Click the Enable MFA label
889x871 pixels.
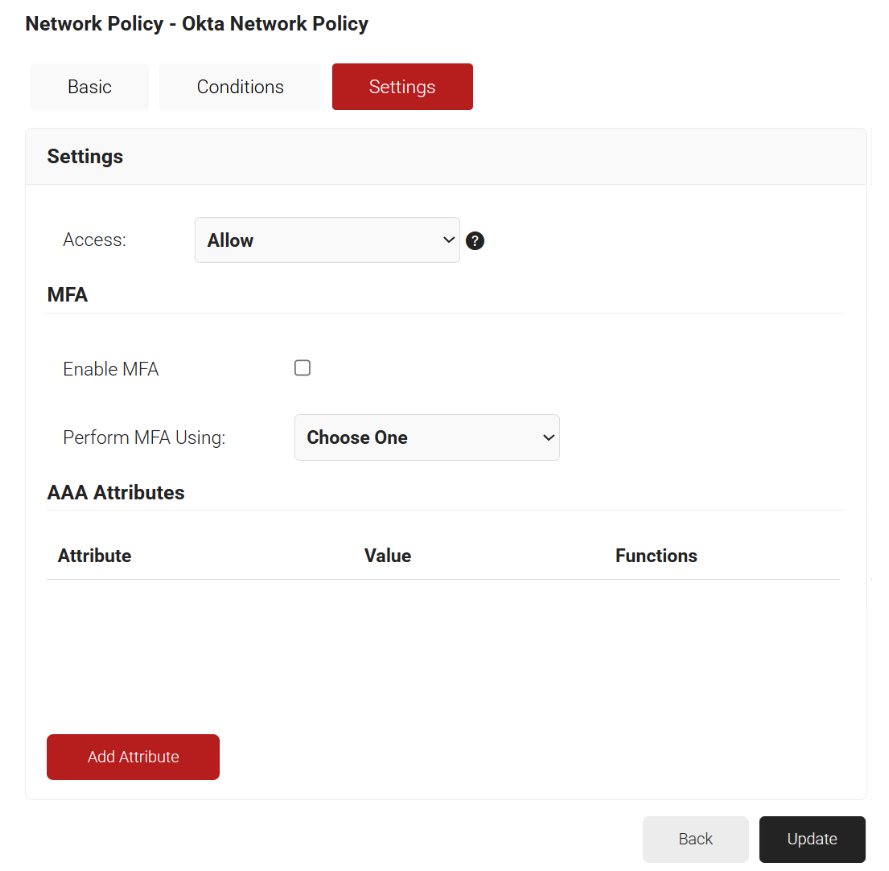111,369
